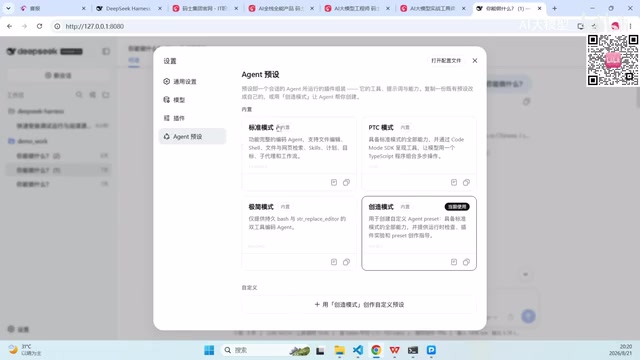Screen dimensions: 640x360
Task: Open 设置 at sidebar bottom
Action: [18, 329]
